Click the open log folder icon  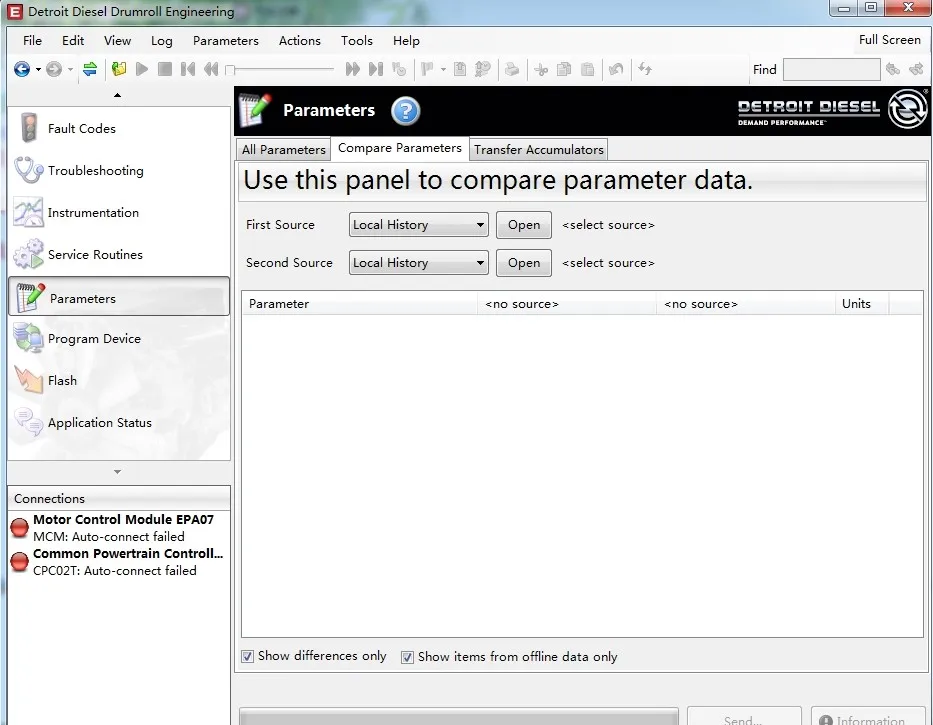coord(119,69)
